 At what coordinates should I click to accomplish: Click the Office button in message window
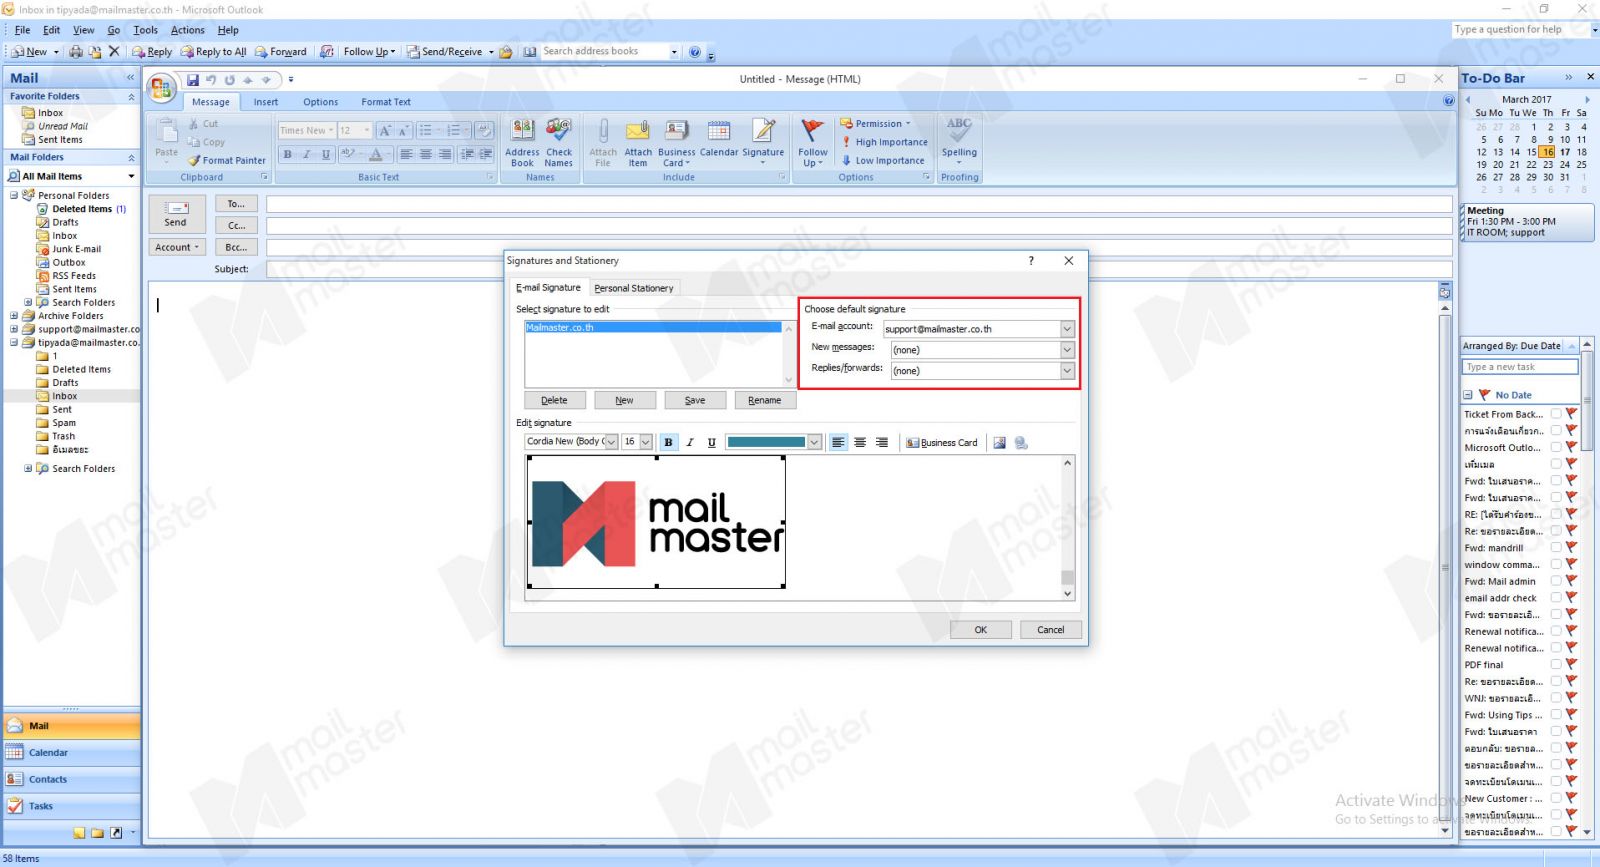(x=161, y=88)
